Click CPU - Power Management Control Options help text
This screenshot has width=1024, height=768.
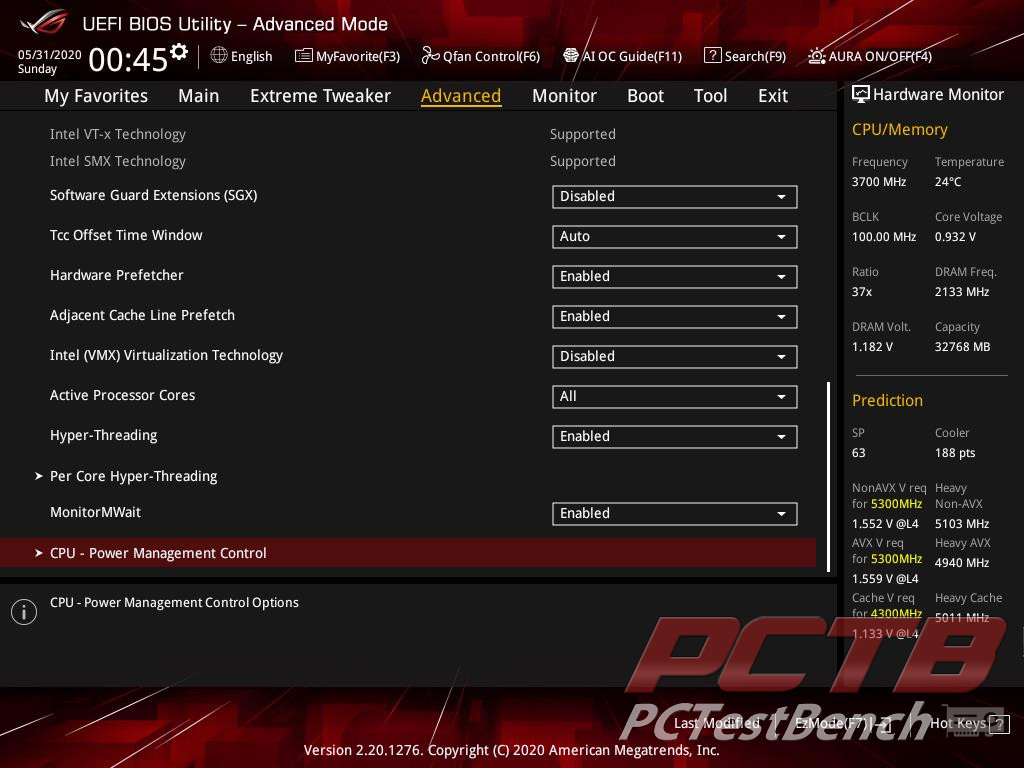click(174, 602)
